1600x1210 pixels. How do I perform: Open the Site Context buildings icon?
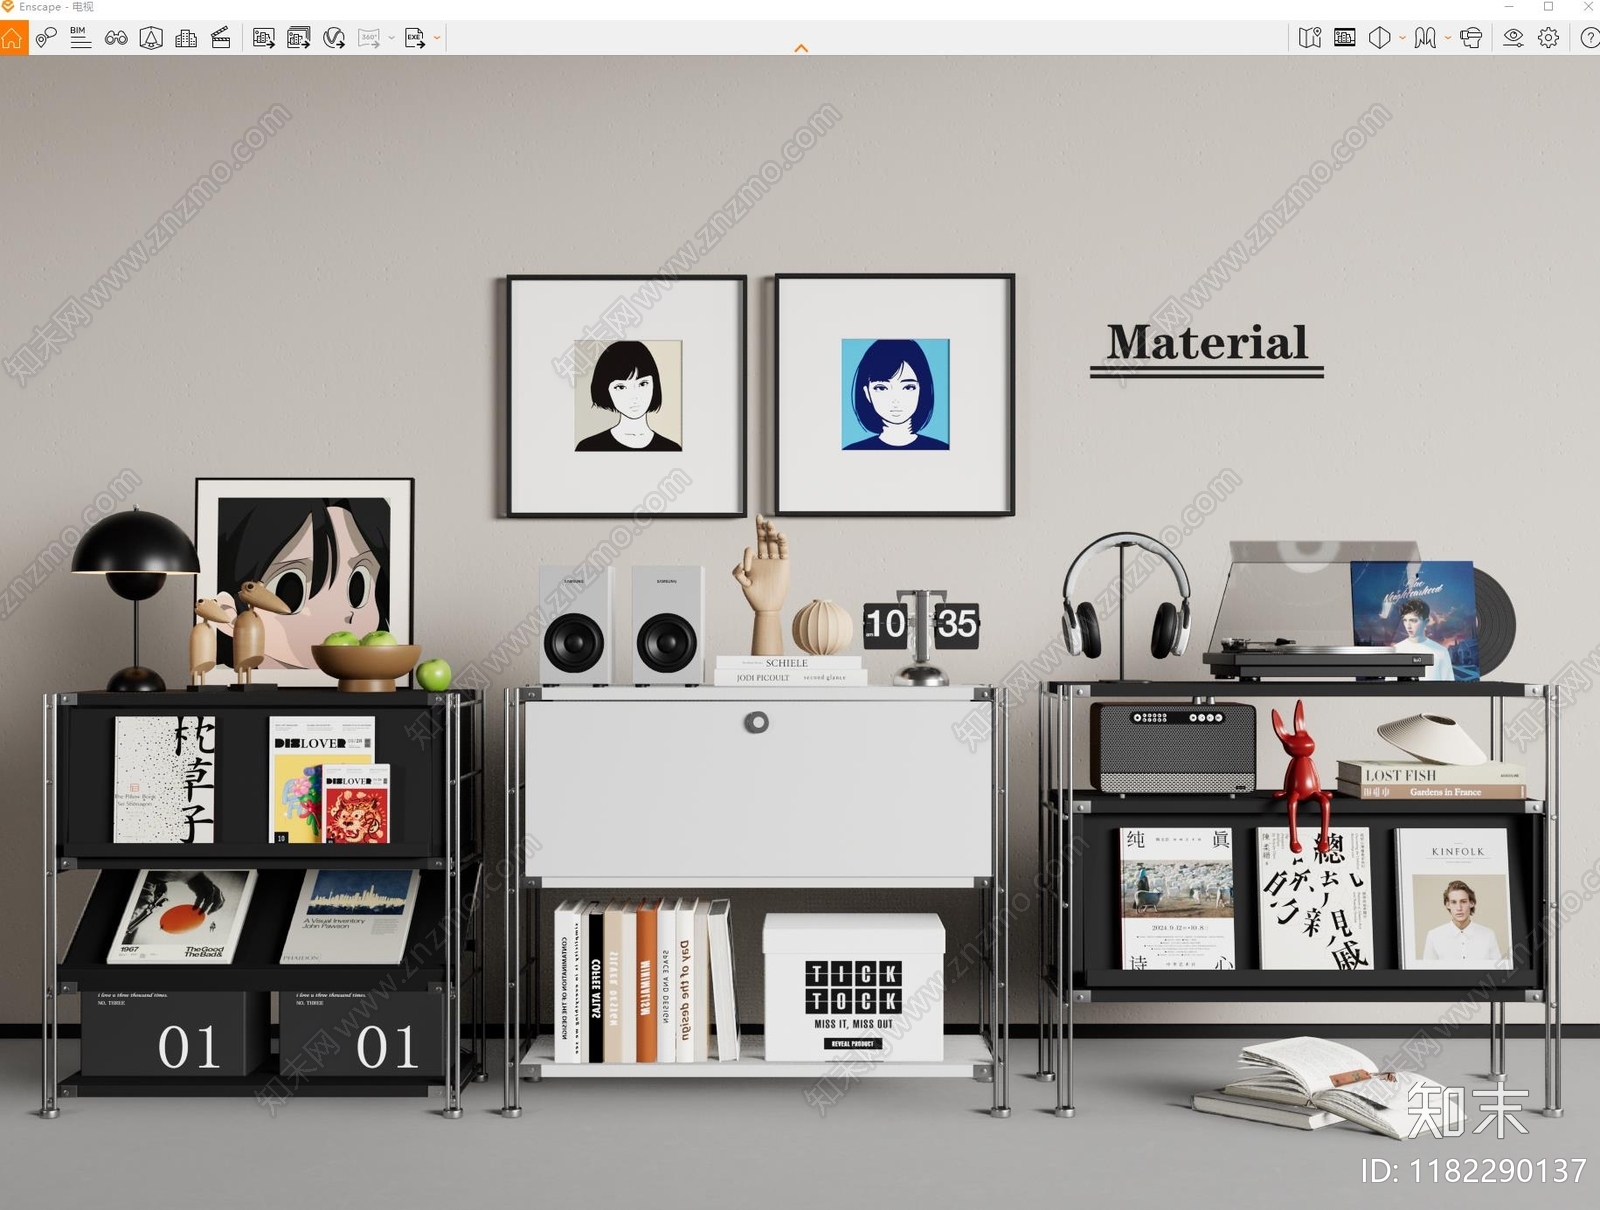[x=186, y=38]
